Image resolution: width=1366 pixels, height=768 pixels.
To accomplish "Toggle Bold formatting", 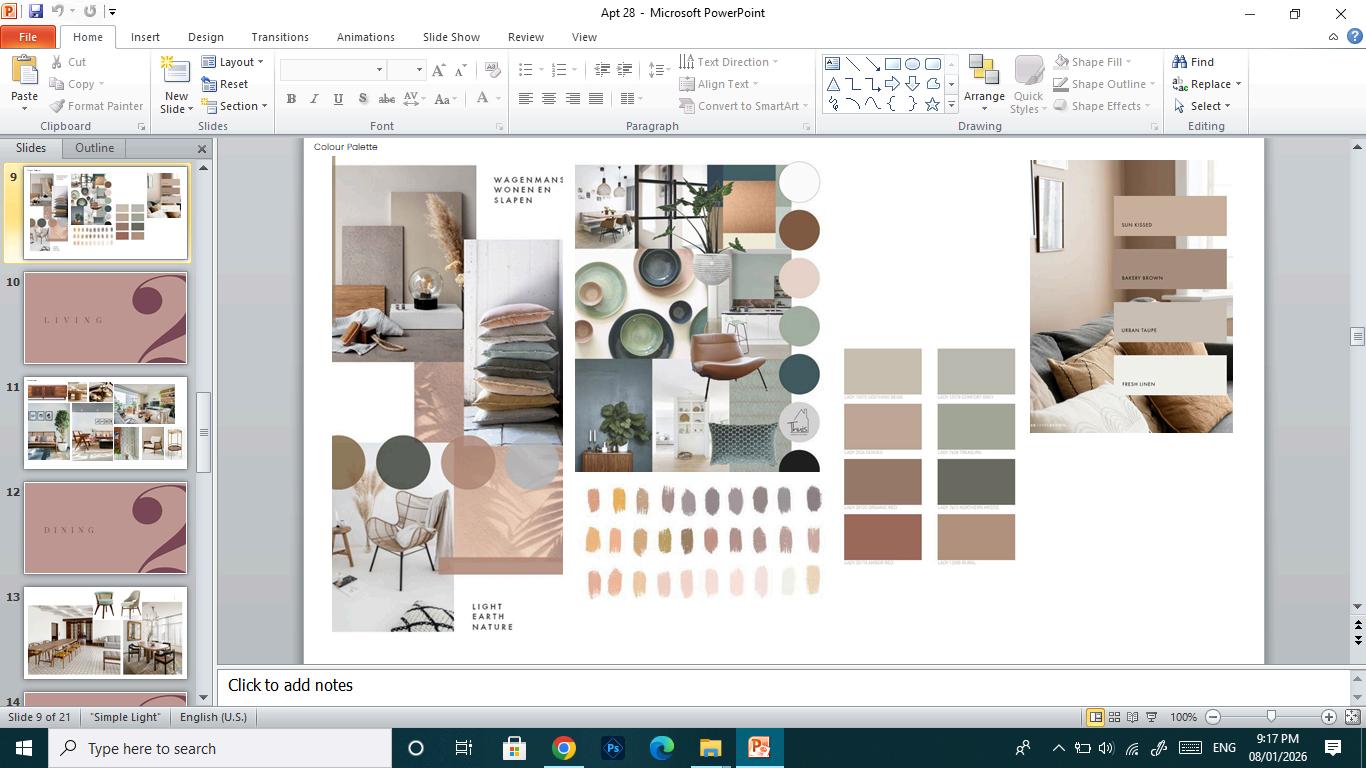I will point(291,99).
